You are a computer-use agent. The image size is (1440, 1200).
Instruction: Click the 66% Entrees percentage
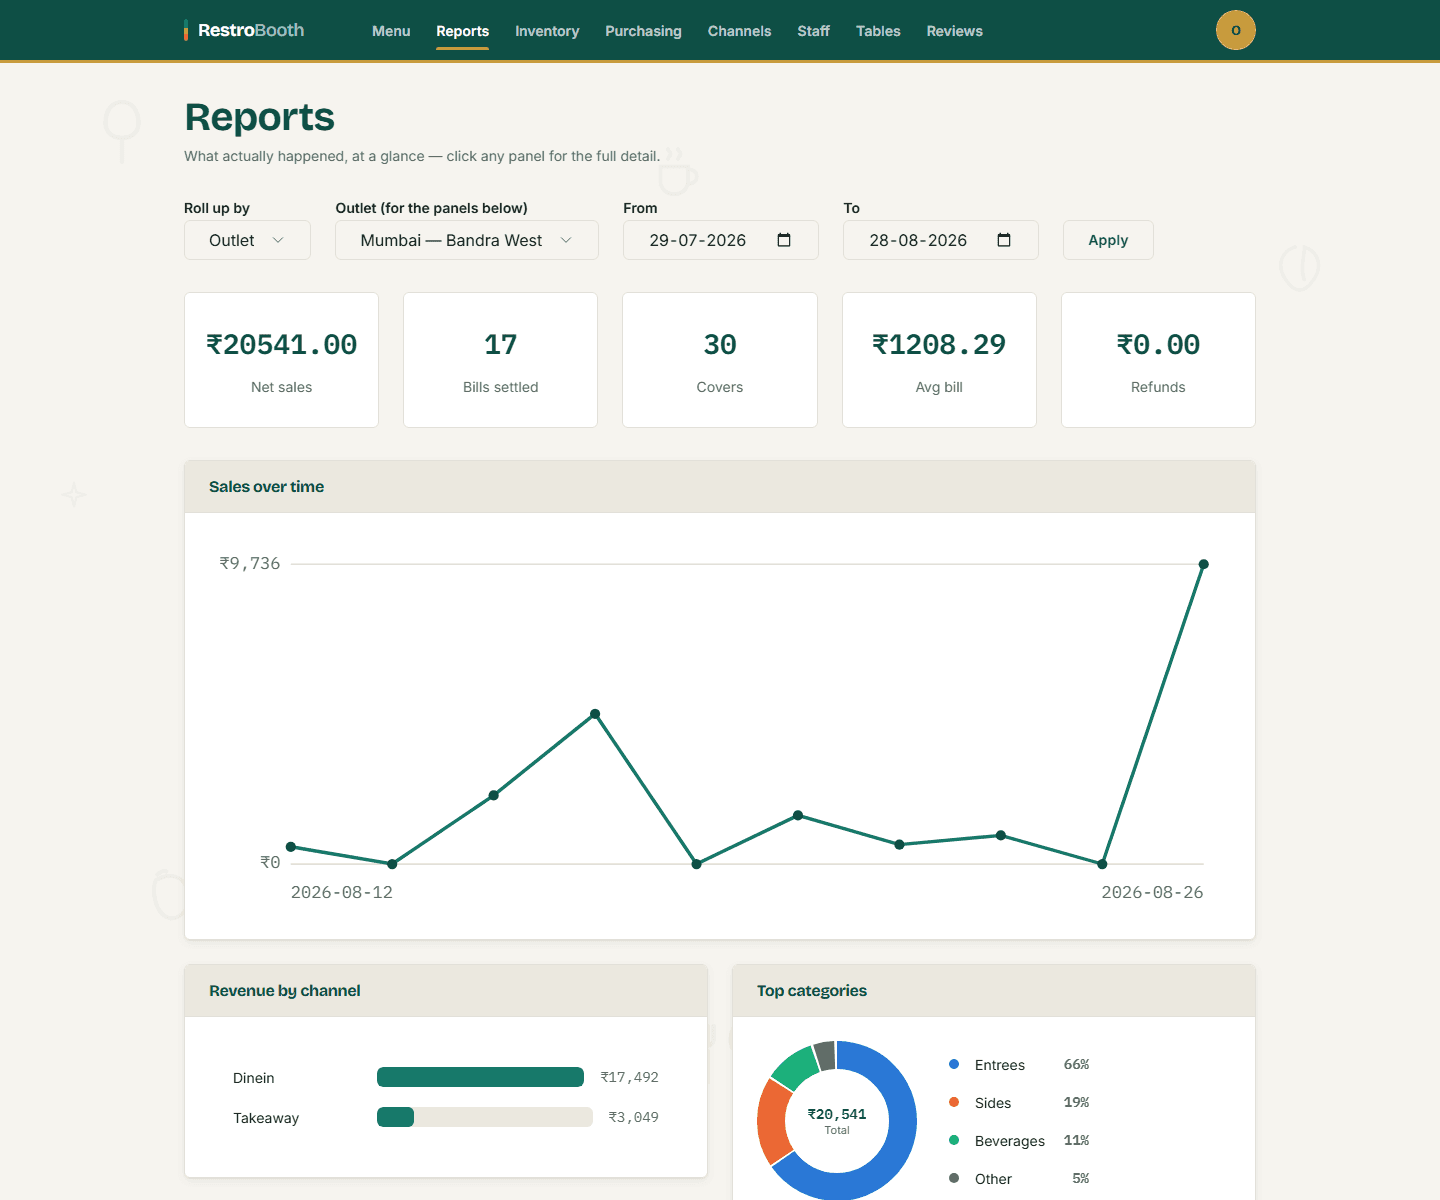(1076, 1064)
